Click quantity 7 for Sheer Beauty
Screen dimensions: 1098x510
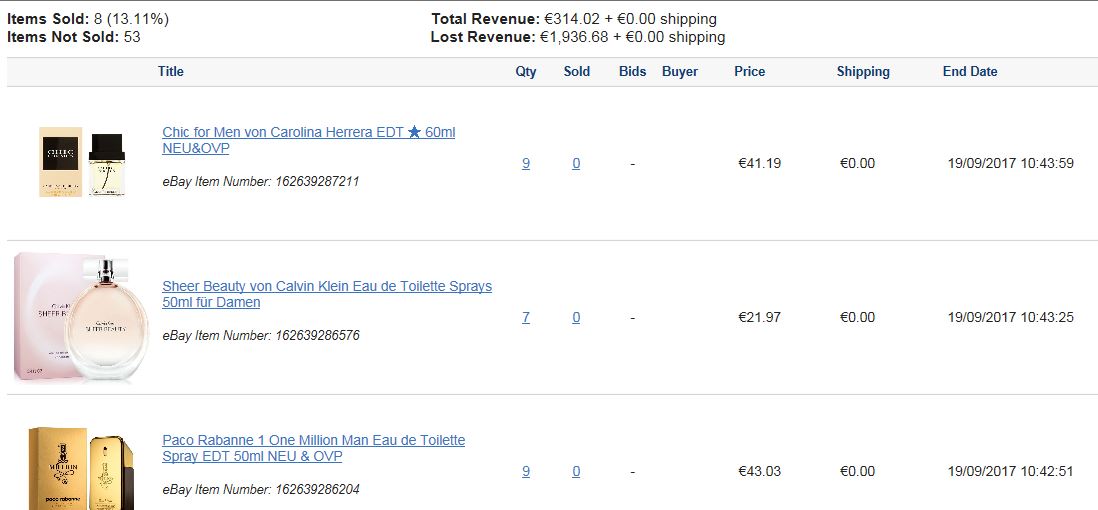tap(526, 317)
